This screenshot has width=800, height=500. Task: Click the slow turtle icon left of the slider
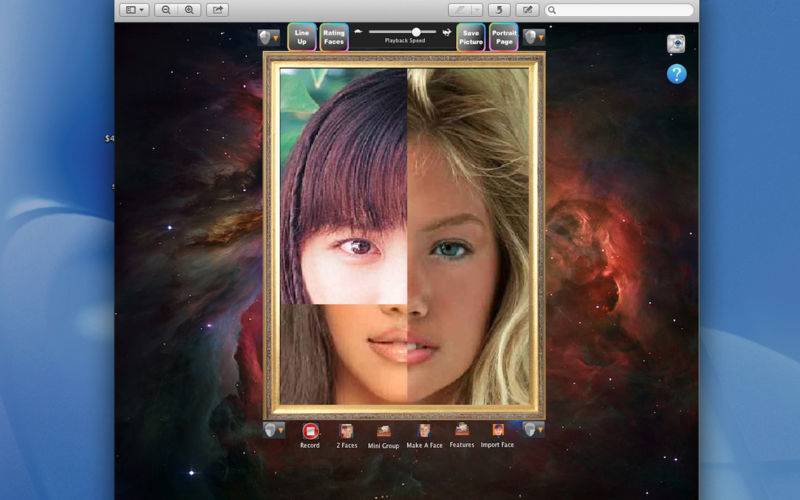coord(358,32)
